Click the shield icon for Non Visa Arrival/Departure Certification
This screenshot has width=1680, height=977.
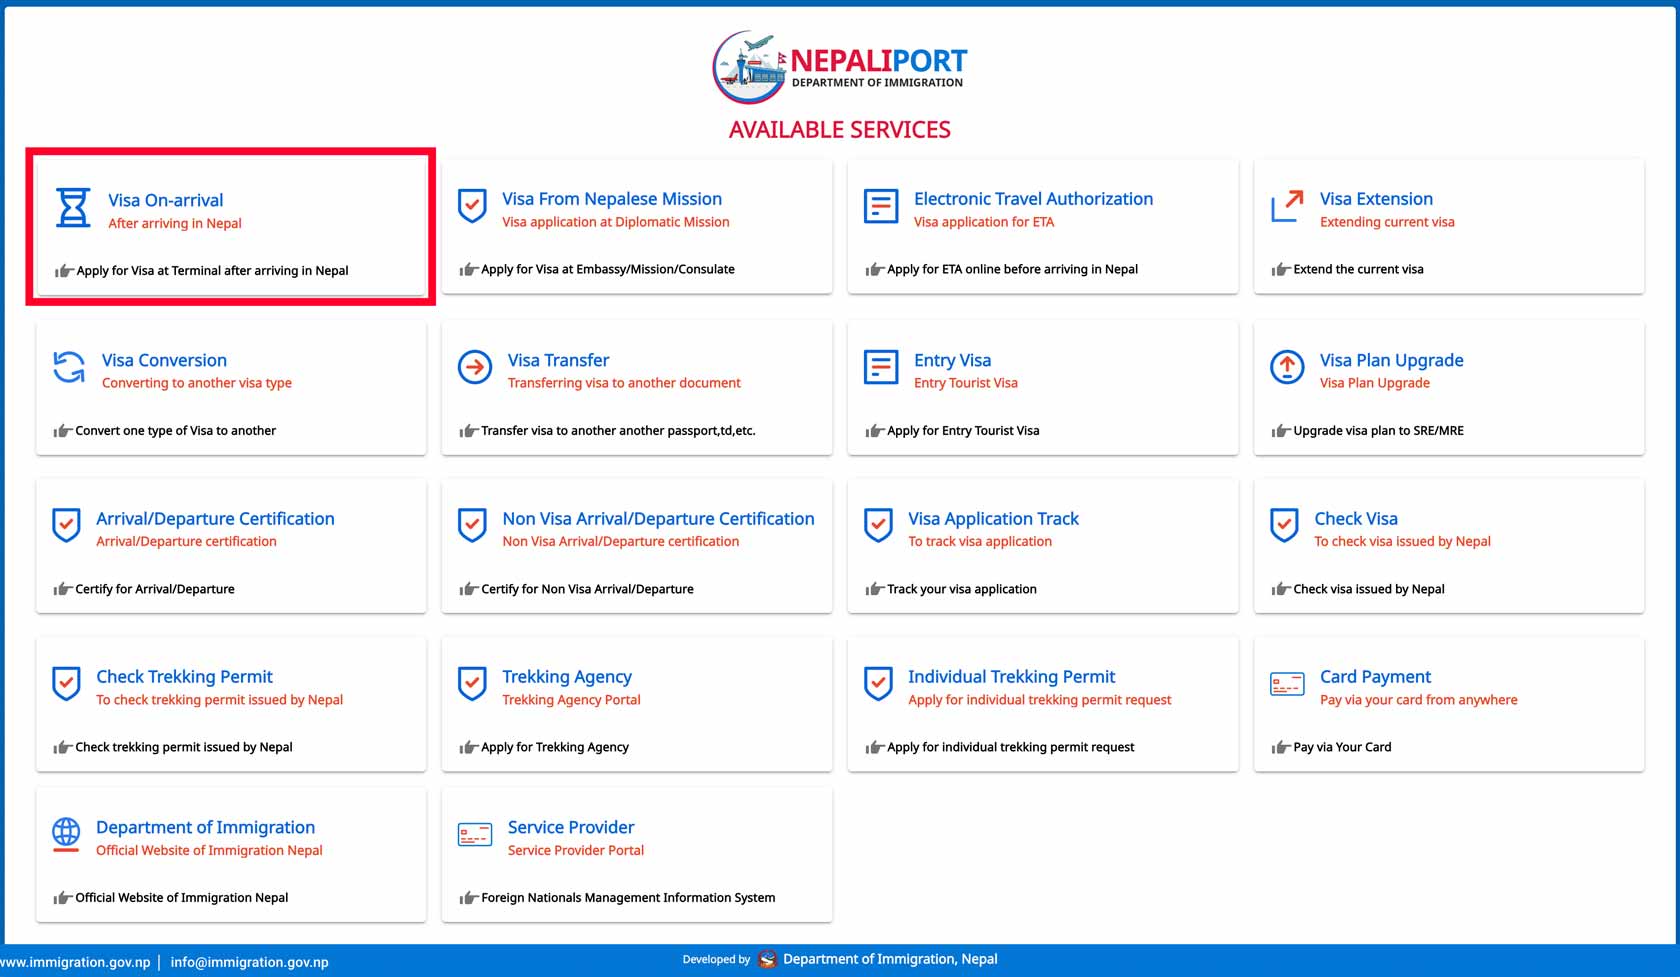click(472, 525)
